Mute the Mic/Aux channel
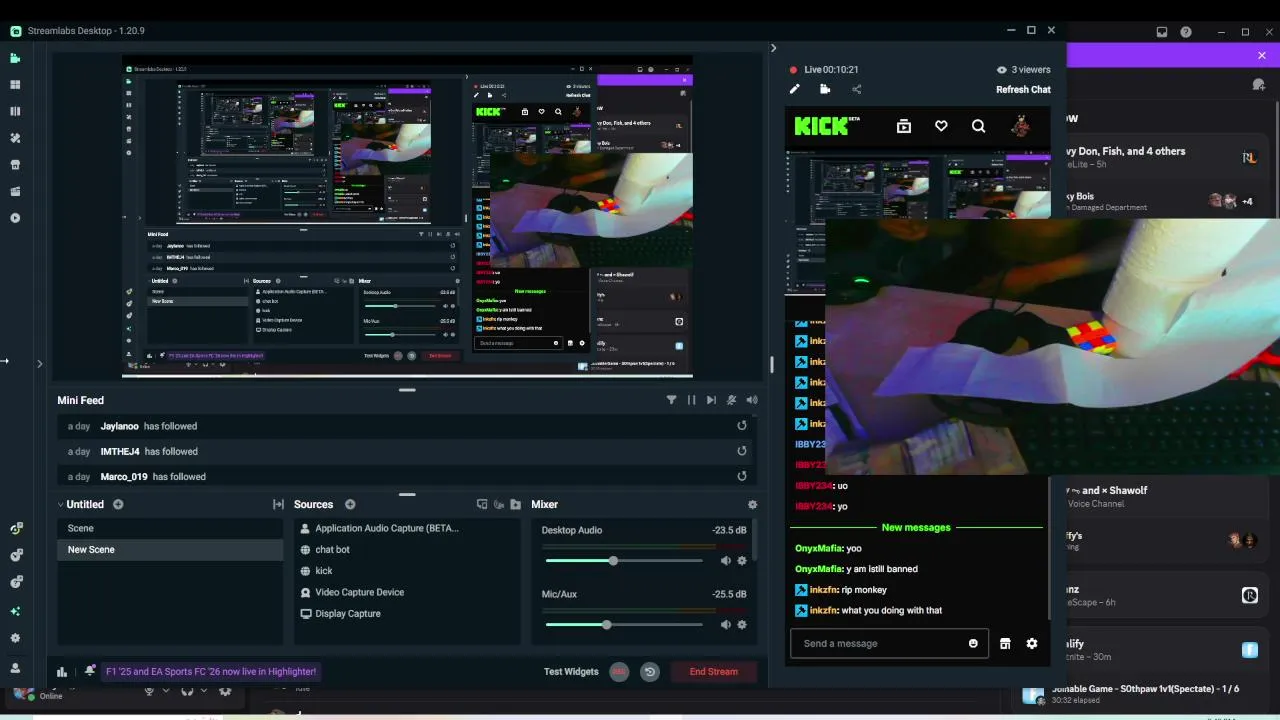The image size is (1280, 720). click(726, 625)
